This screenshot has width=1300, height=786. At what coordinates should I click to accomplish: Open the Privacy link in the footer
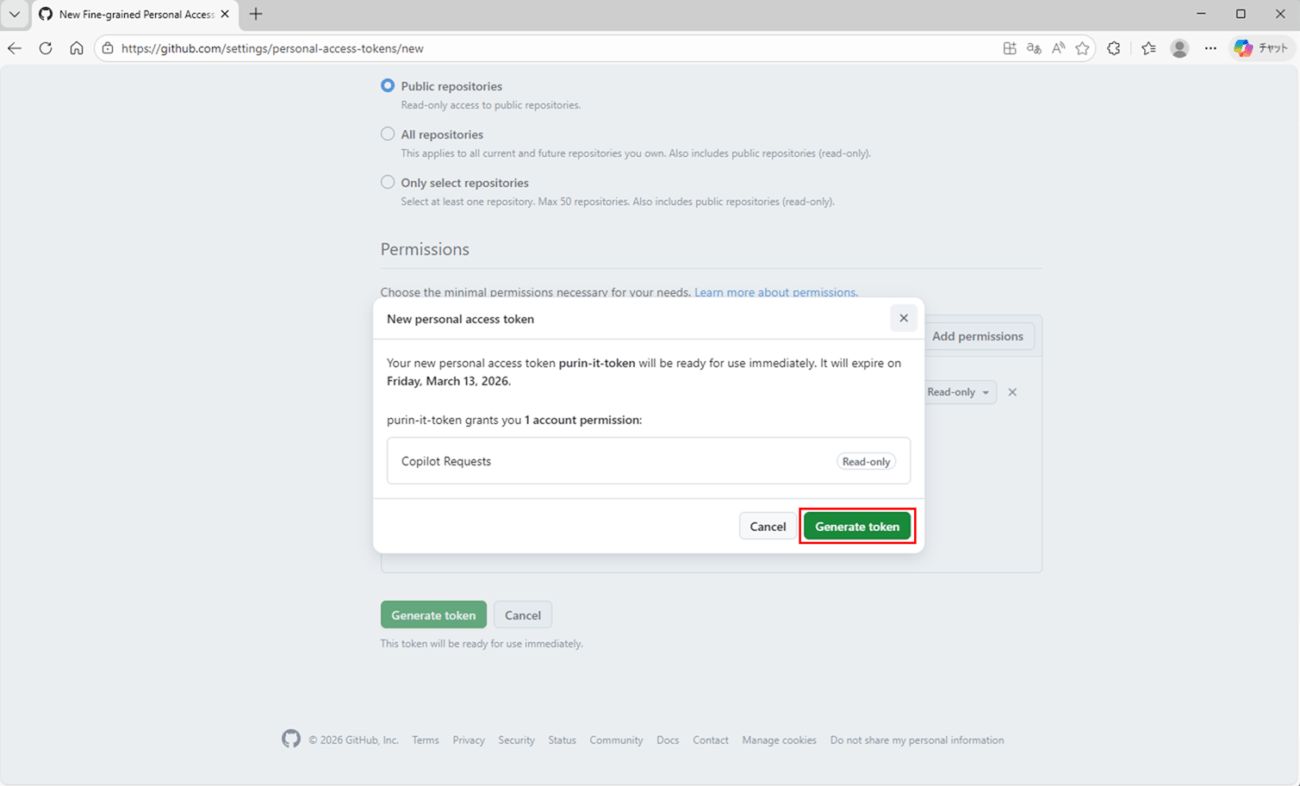(x=468, y=739)
